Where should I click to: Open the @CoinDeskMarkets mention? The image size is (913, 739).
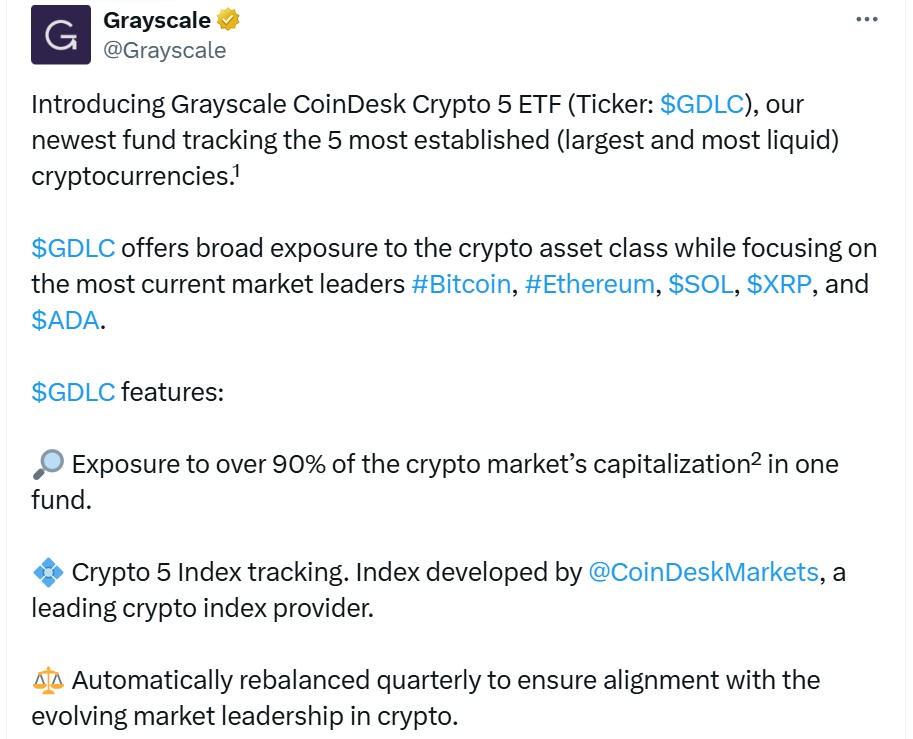703,572
